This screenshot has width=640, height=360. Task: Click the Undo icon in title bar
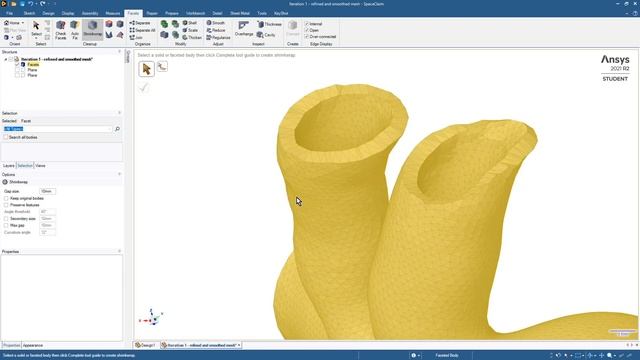(31, 4)
